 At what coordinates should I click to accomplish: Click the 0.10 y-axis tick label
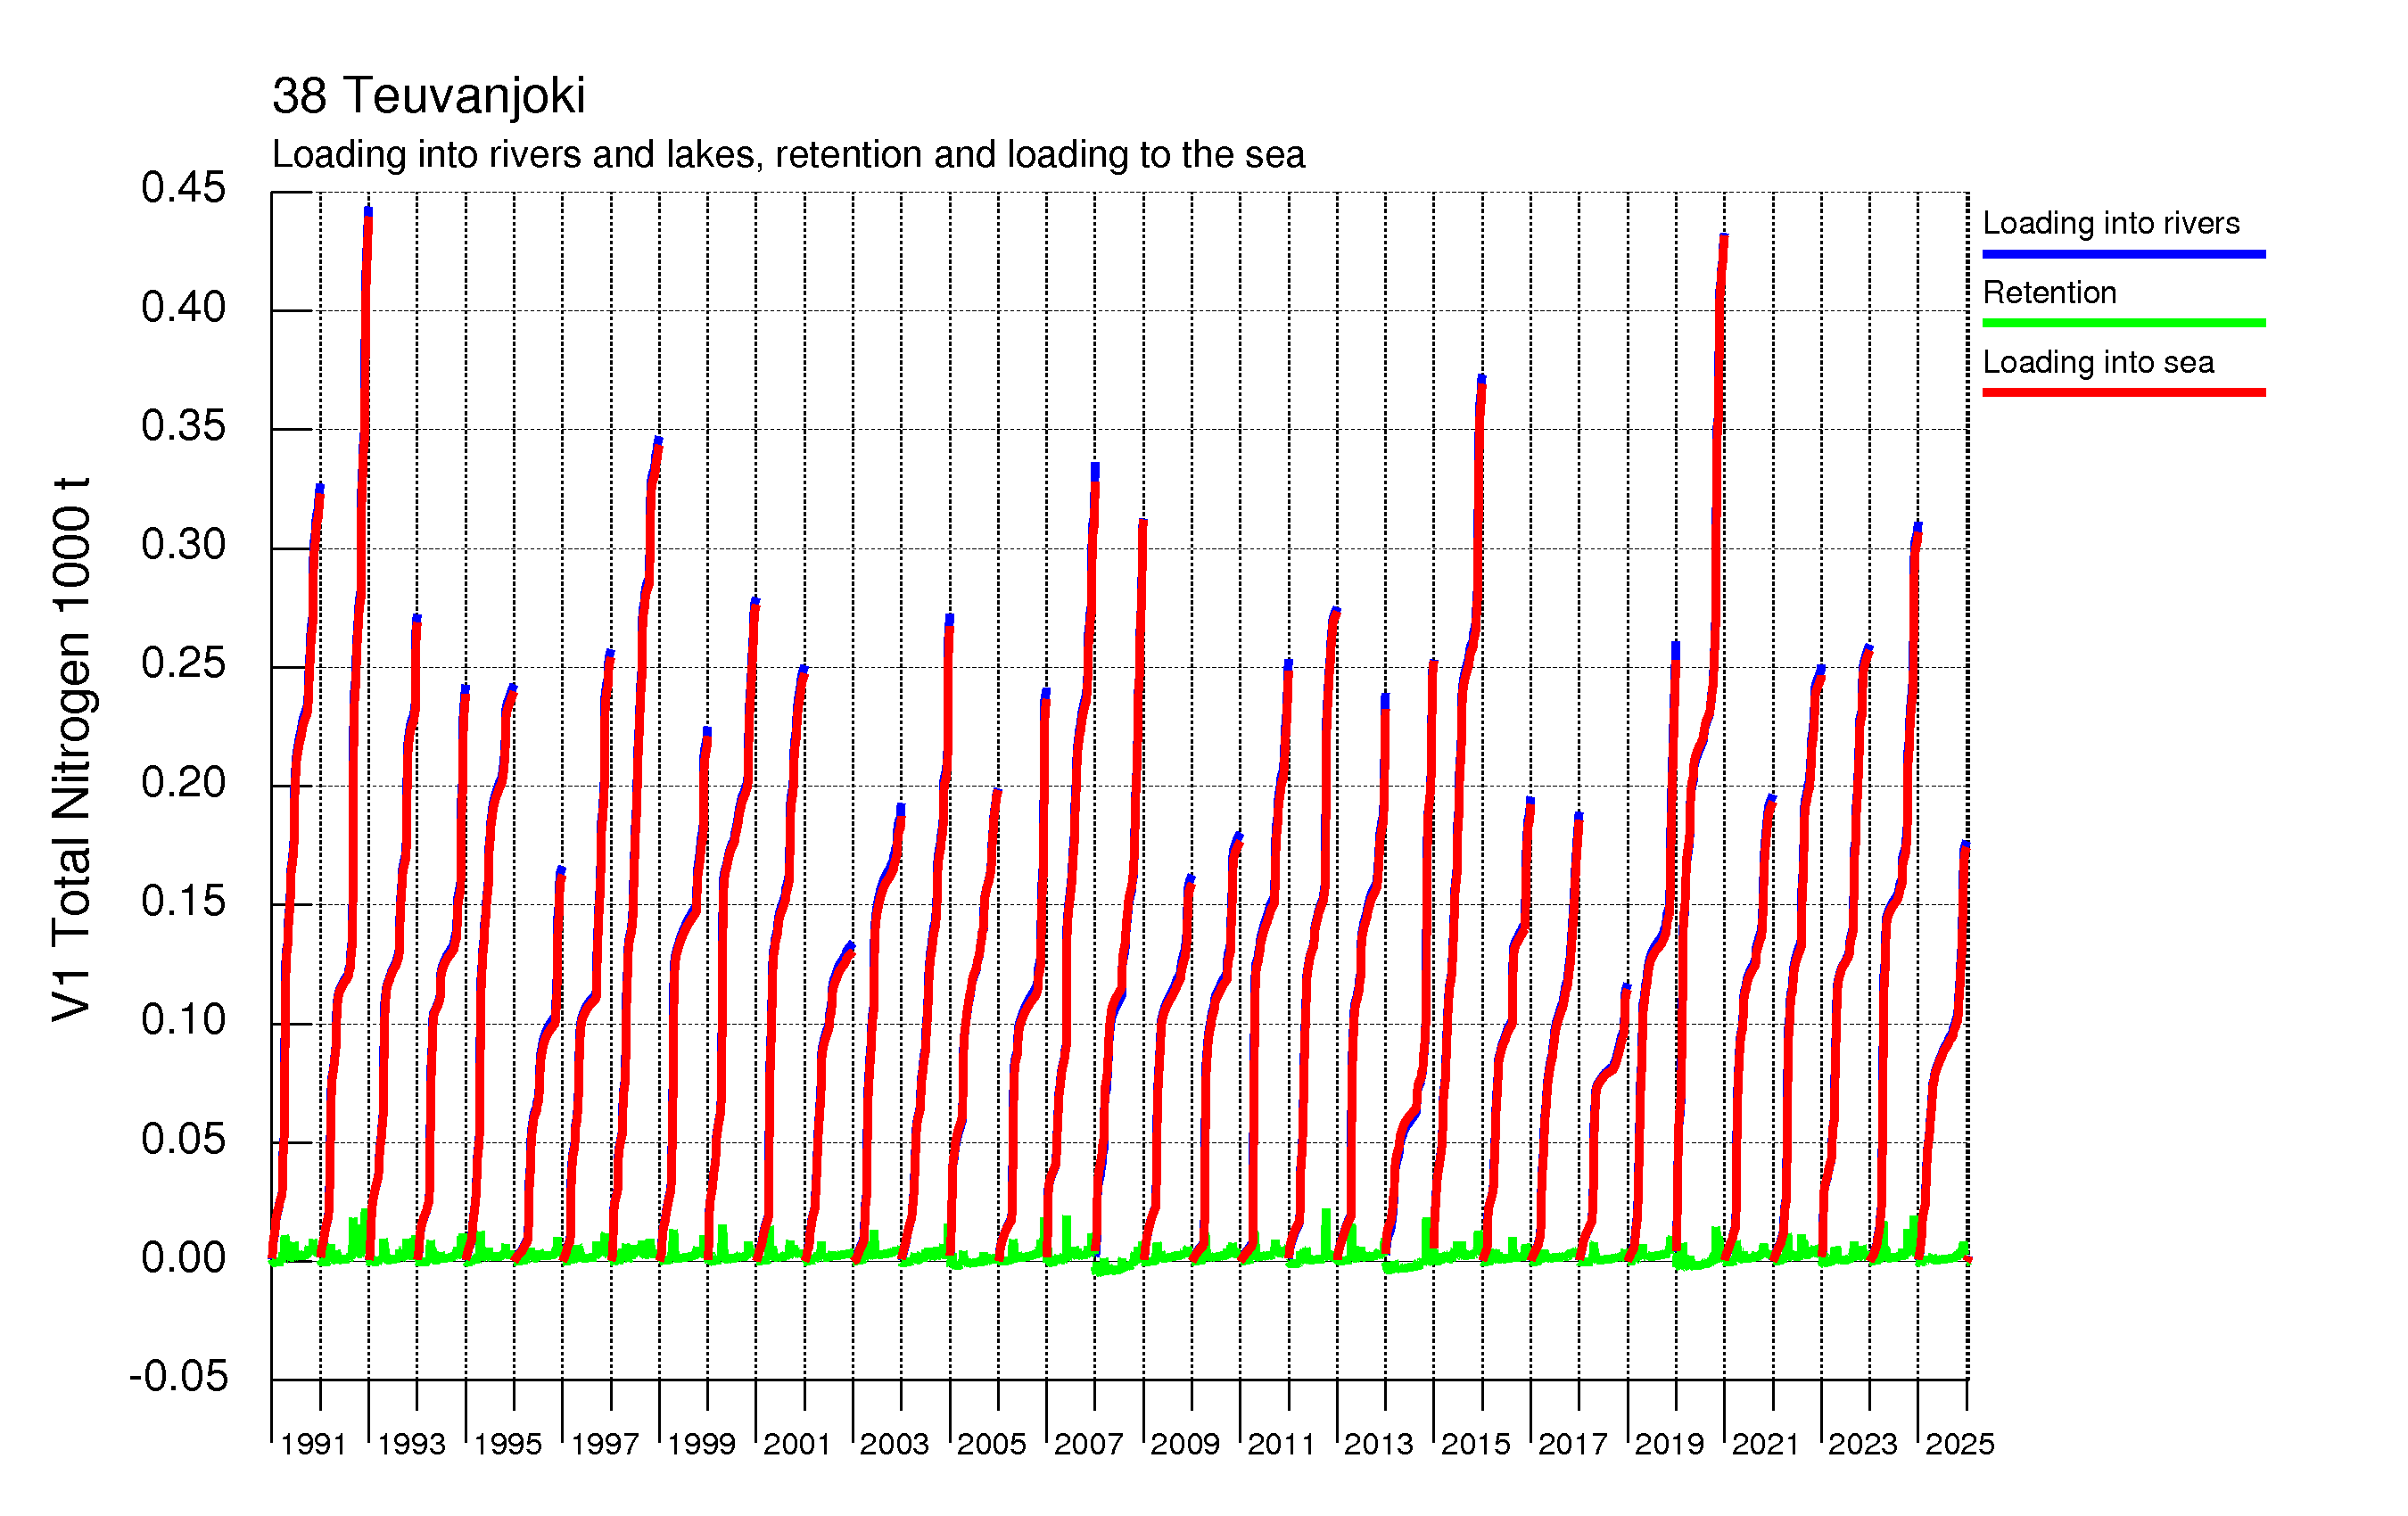[183, 1020]
